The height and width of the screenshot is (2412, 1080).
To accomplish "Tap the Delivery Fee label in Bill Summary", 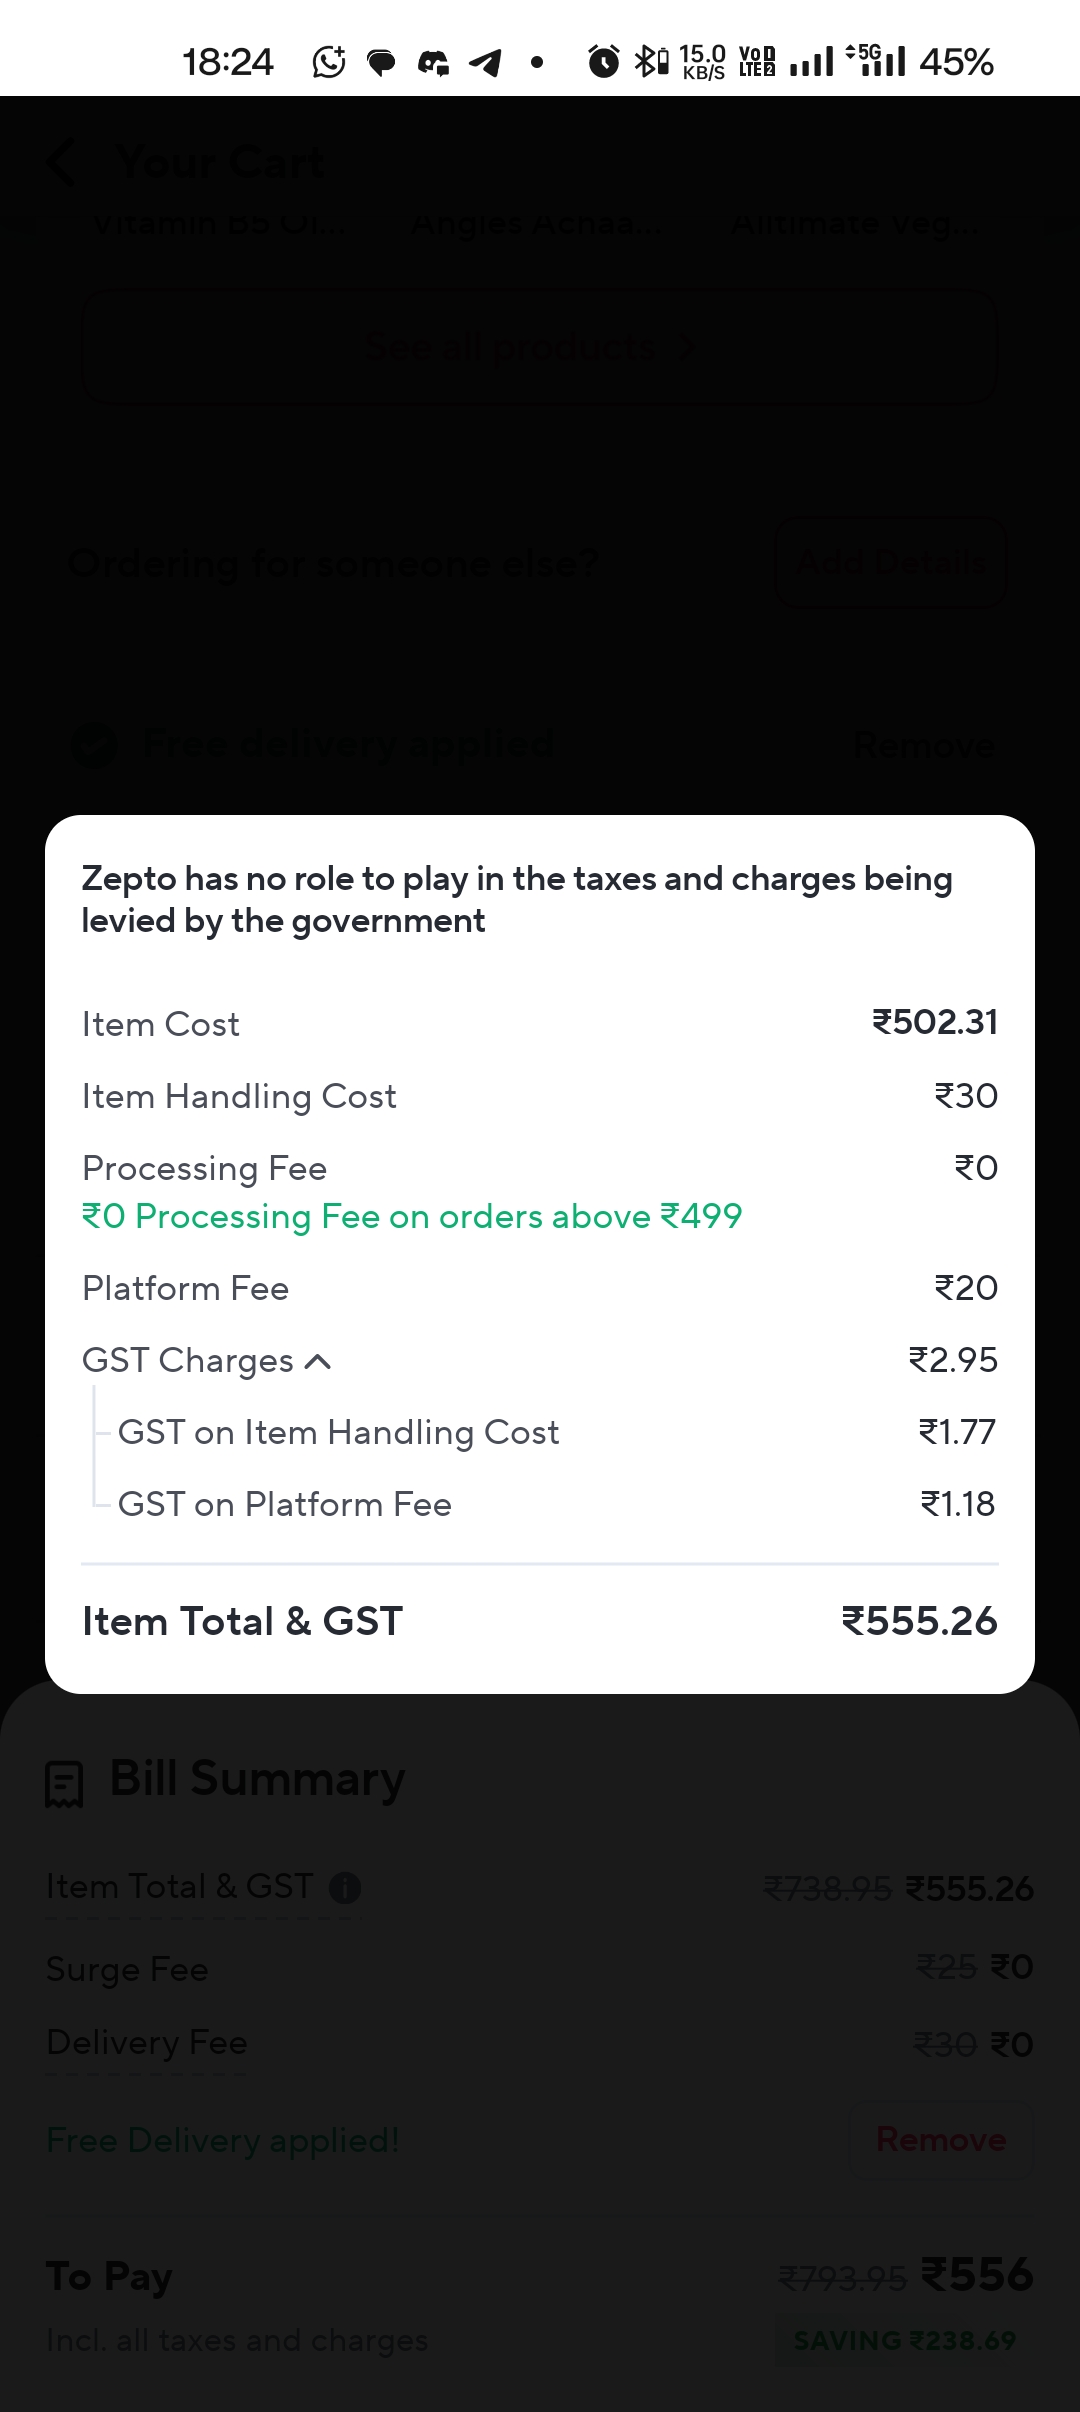I will click(x=147, y=2042).
